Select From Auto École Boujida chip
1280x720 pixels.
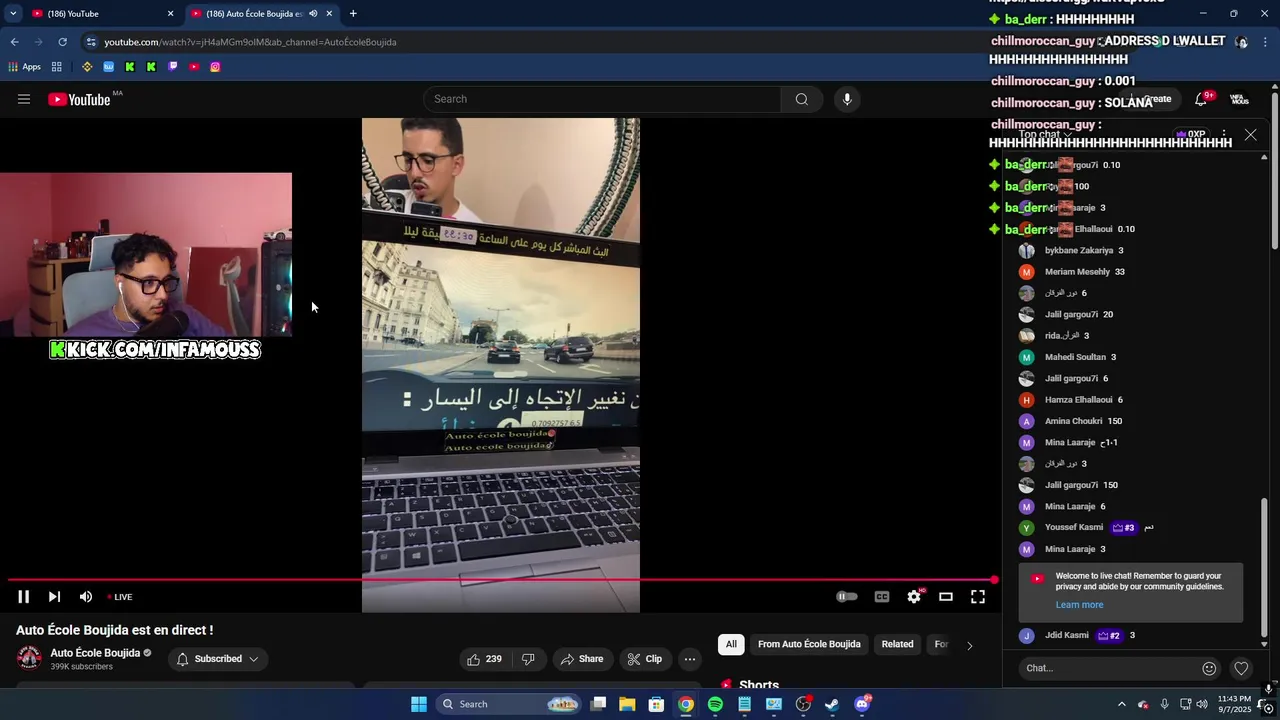pyautogui.click(x=809, y=644)
